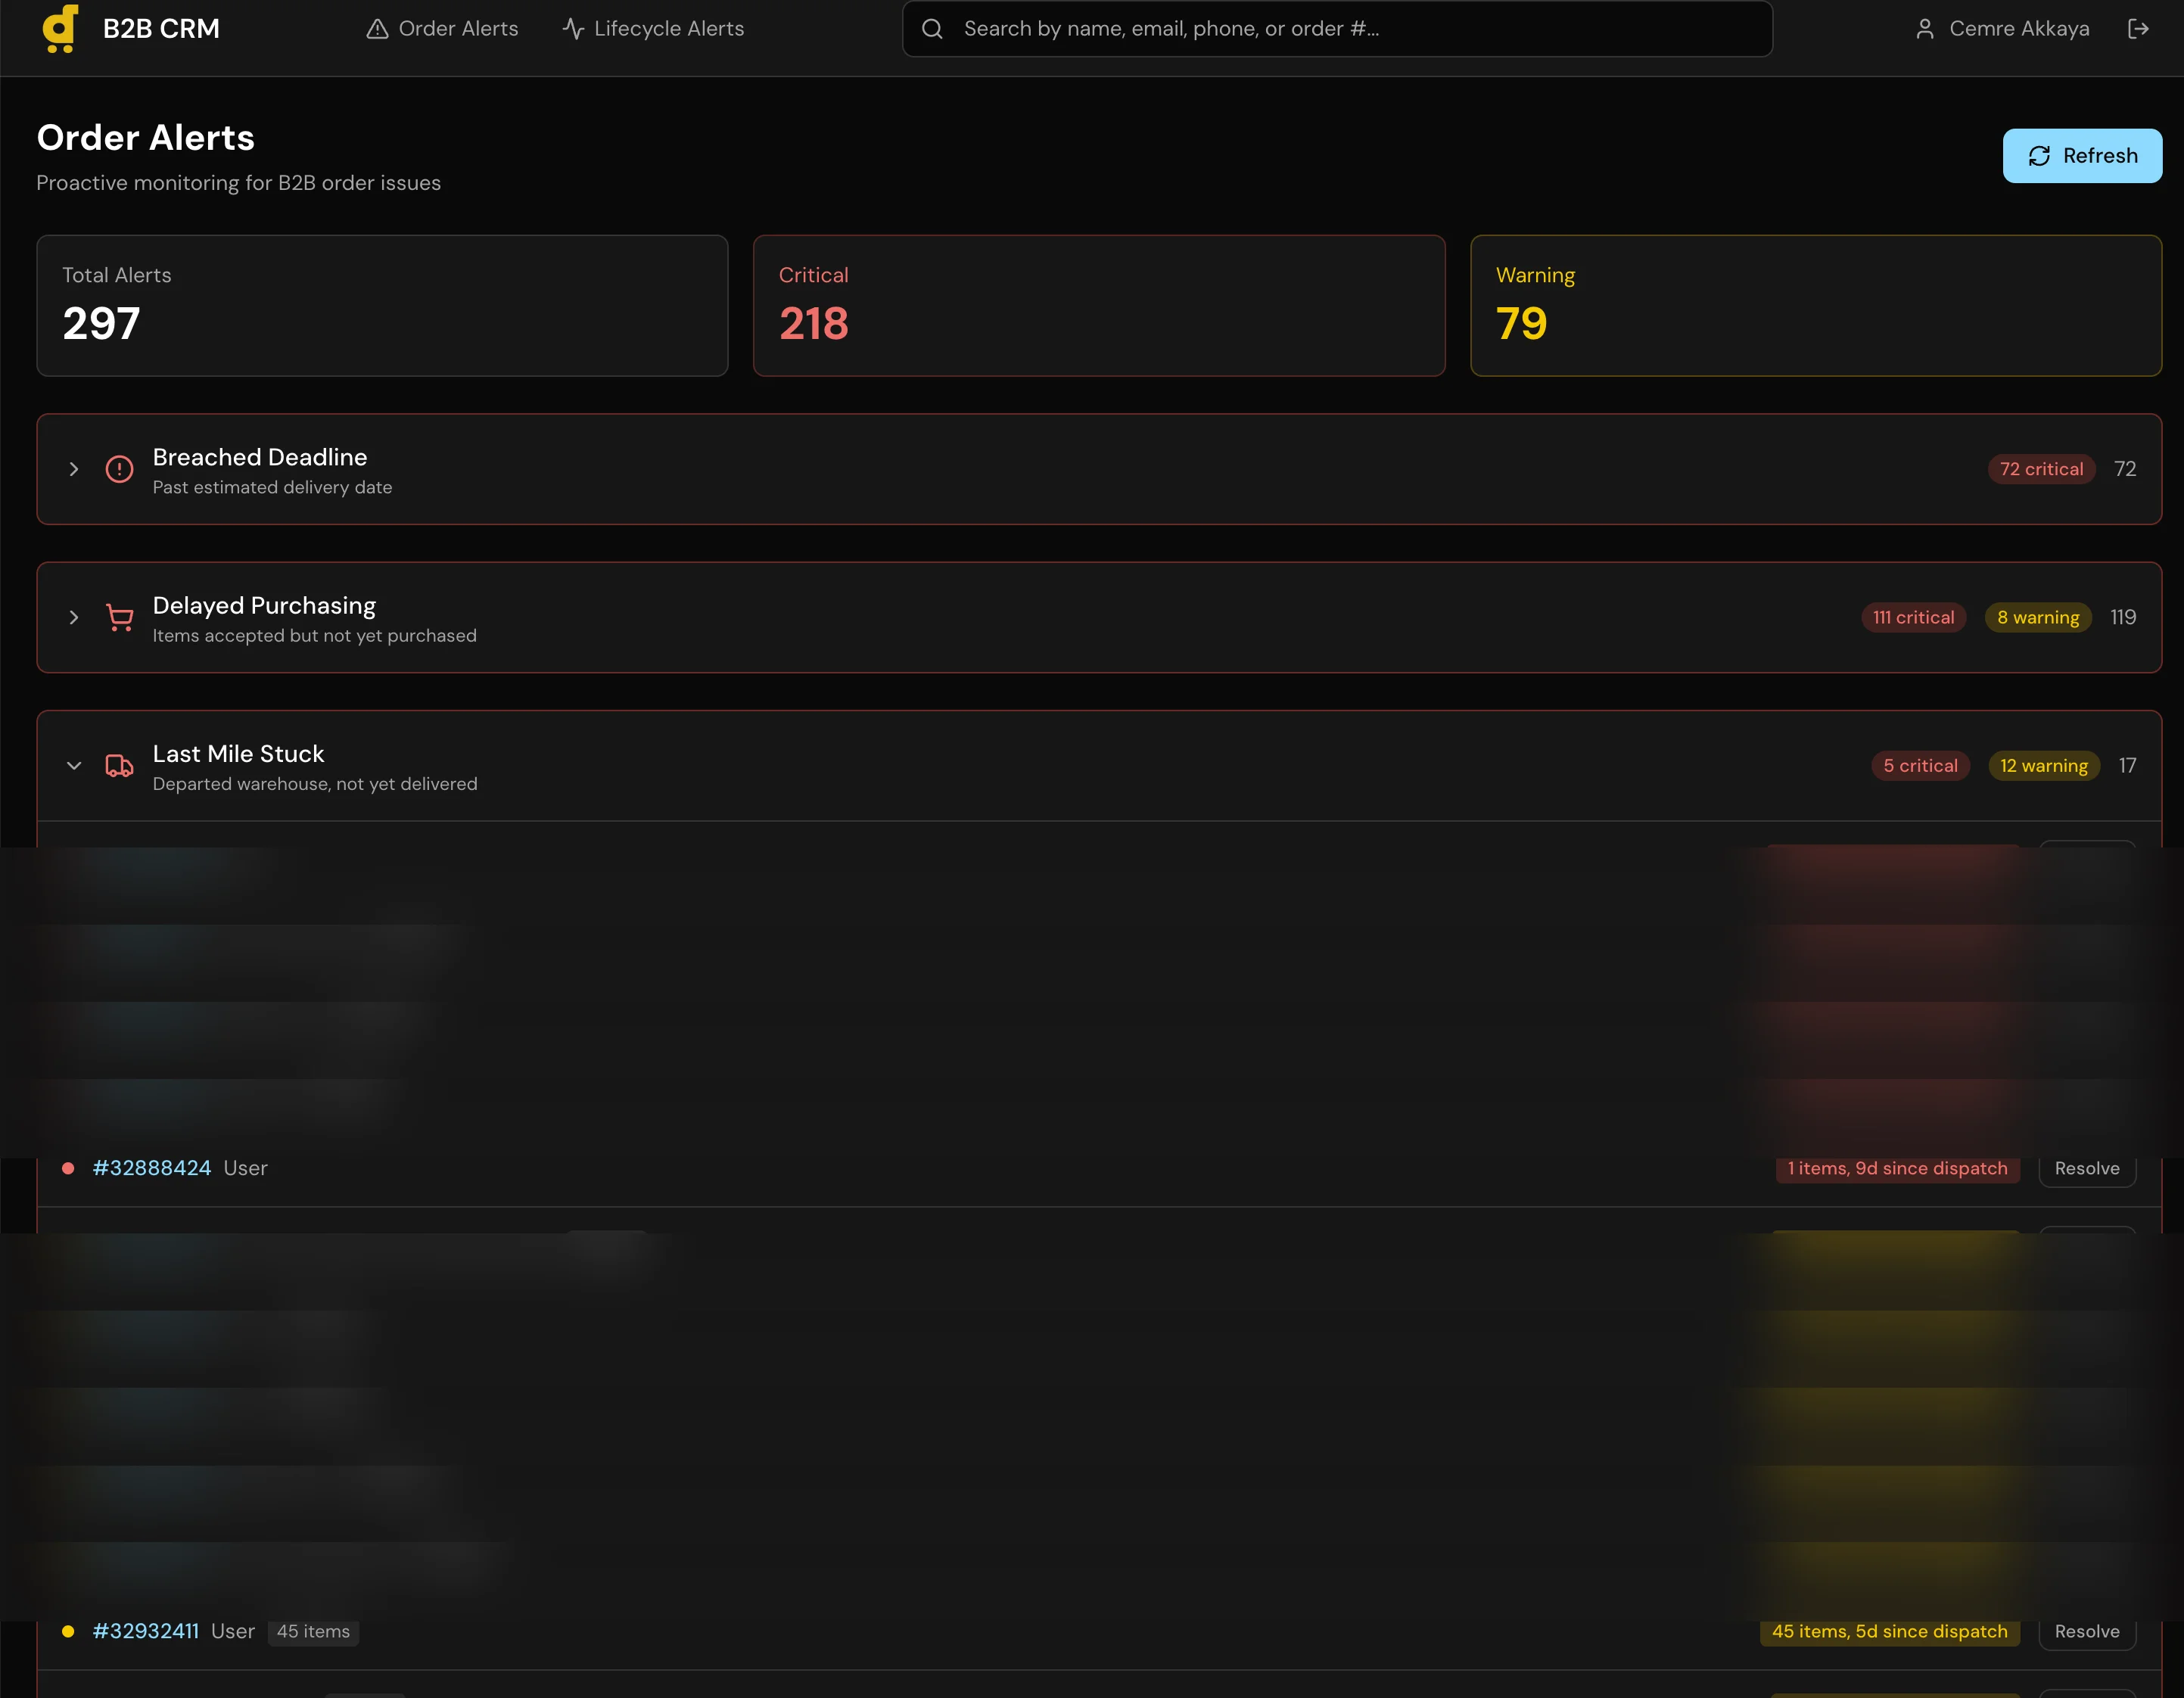Screen dimensions: 2184x1698
Task: Click the warning triangle icon beside Order Alerts
Action: (377, 28)
